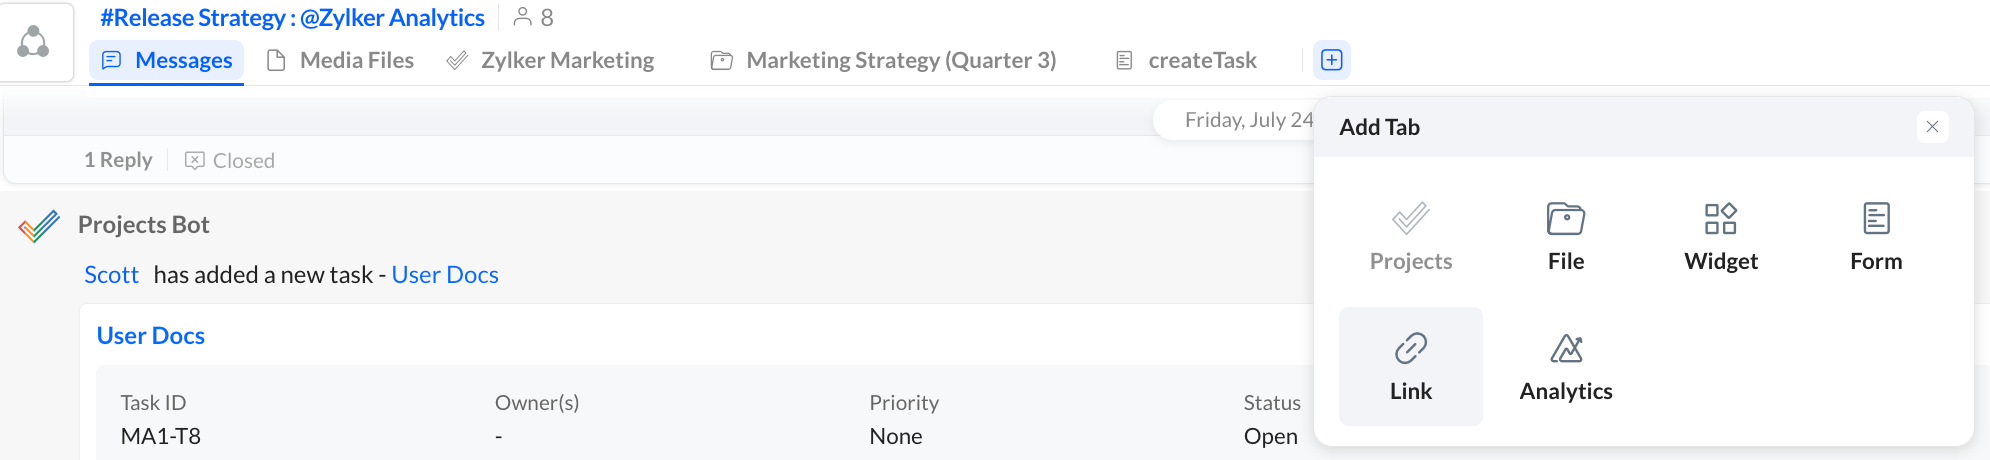Choose the Form option in Add Tab
1990x460 pixels.
click(1875, 237)
